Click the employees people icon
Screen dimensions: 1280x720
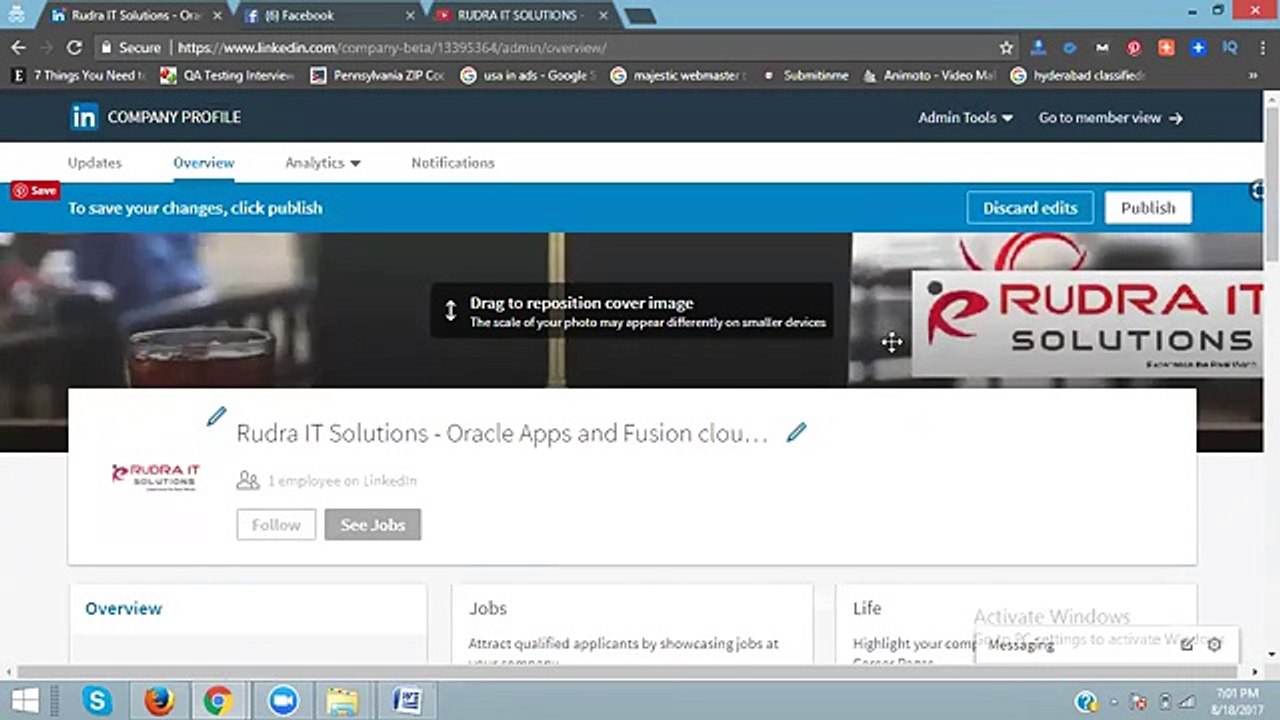tap(248, 481)
